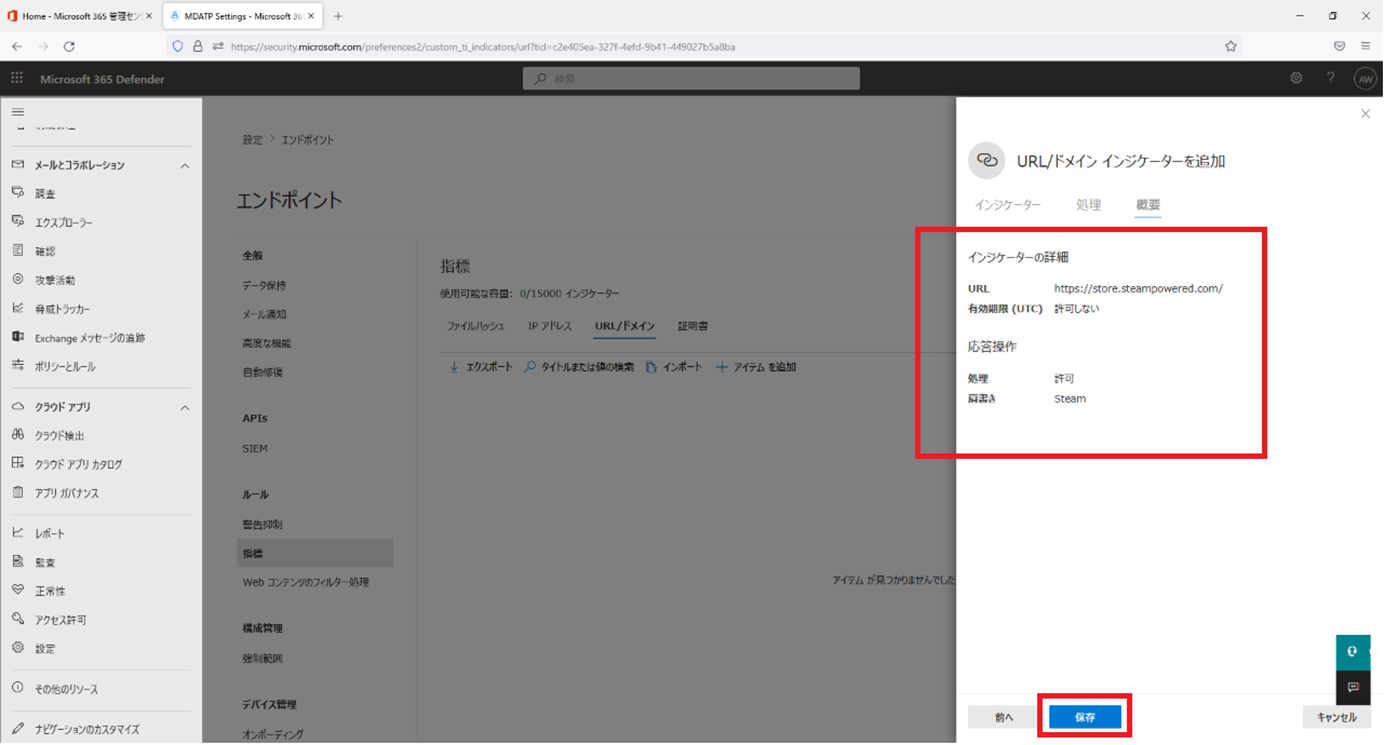
Task: Focus the 検索 box in the header
Action: (x=691, y=78)
